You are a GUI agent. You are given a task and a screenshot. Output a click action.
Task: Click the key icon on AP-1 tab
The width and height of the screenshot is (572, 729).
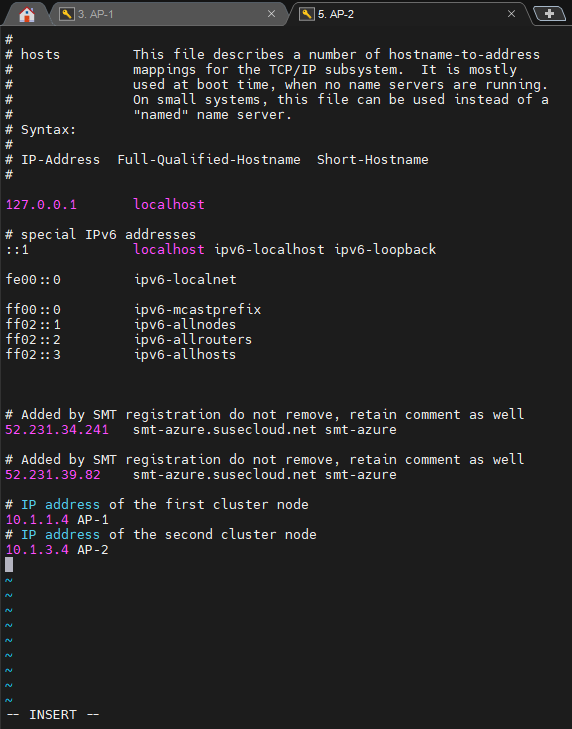click(67, 13)
